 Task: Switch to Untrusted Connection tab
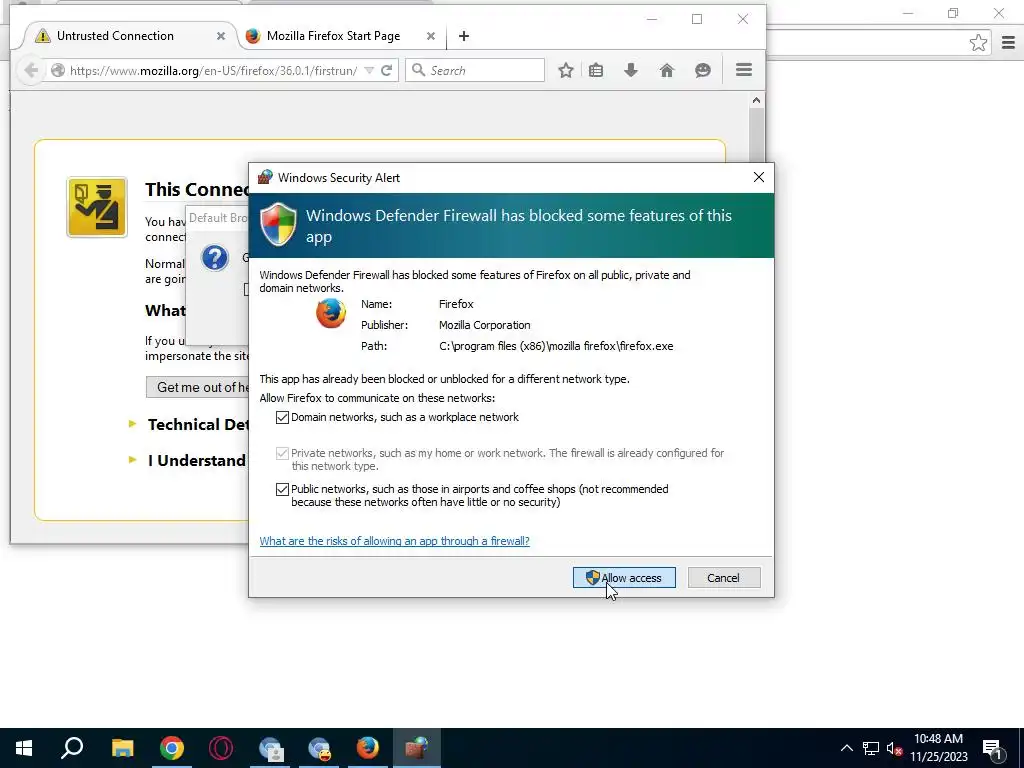pyautogui.click(x=115, y=36)
